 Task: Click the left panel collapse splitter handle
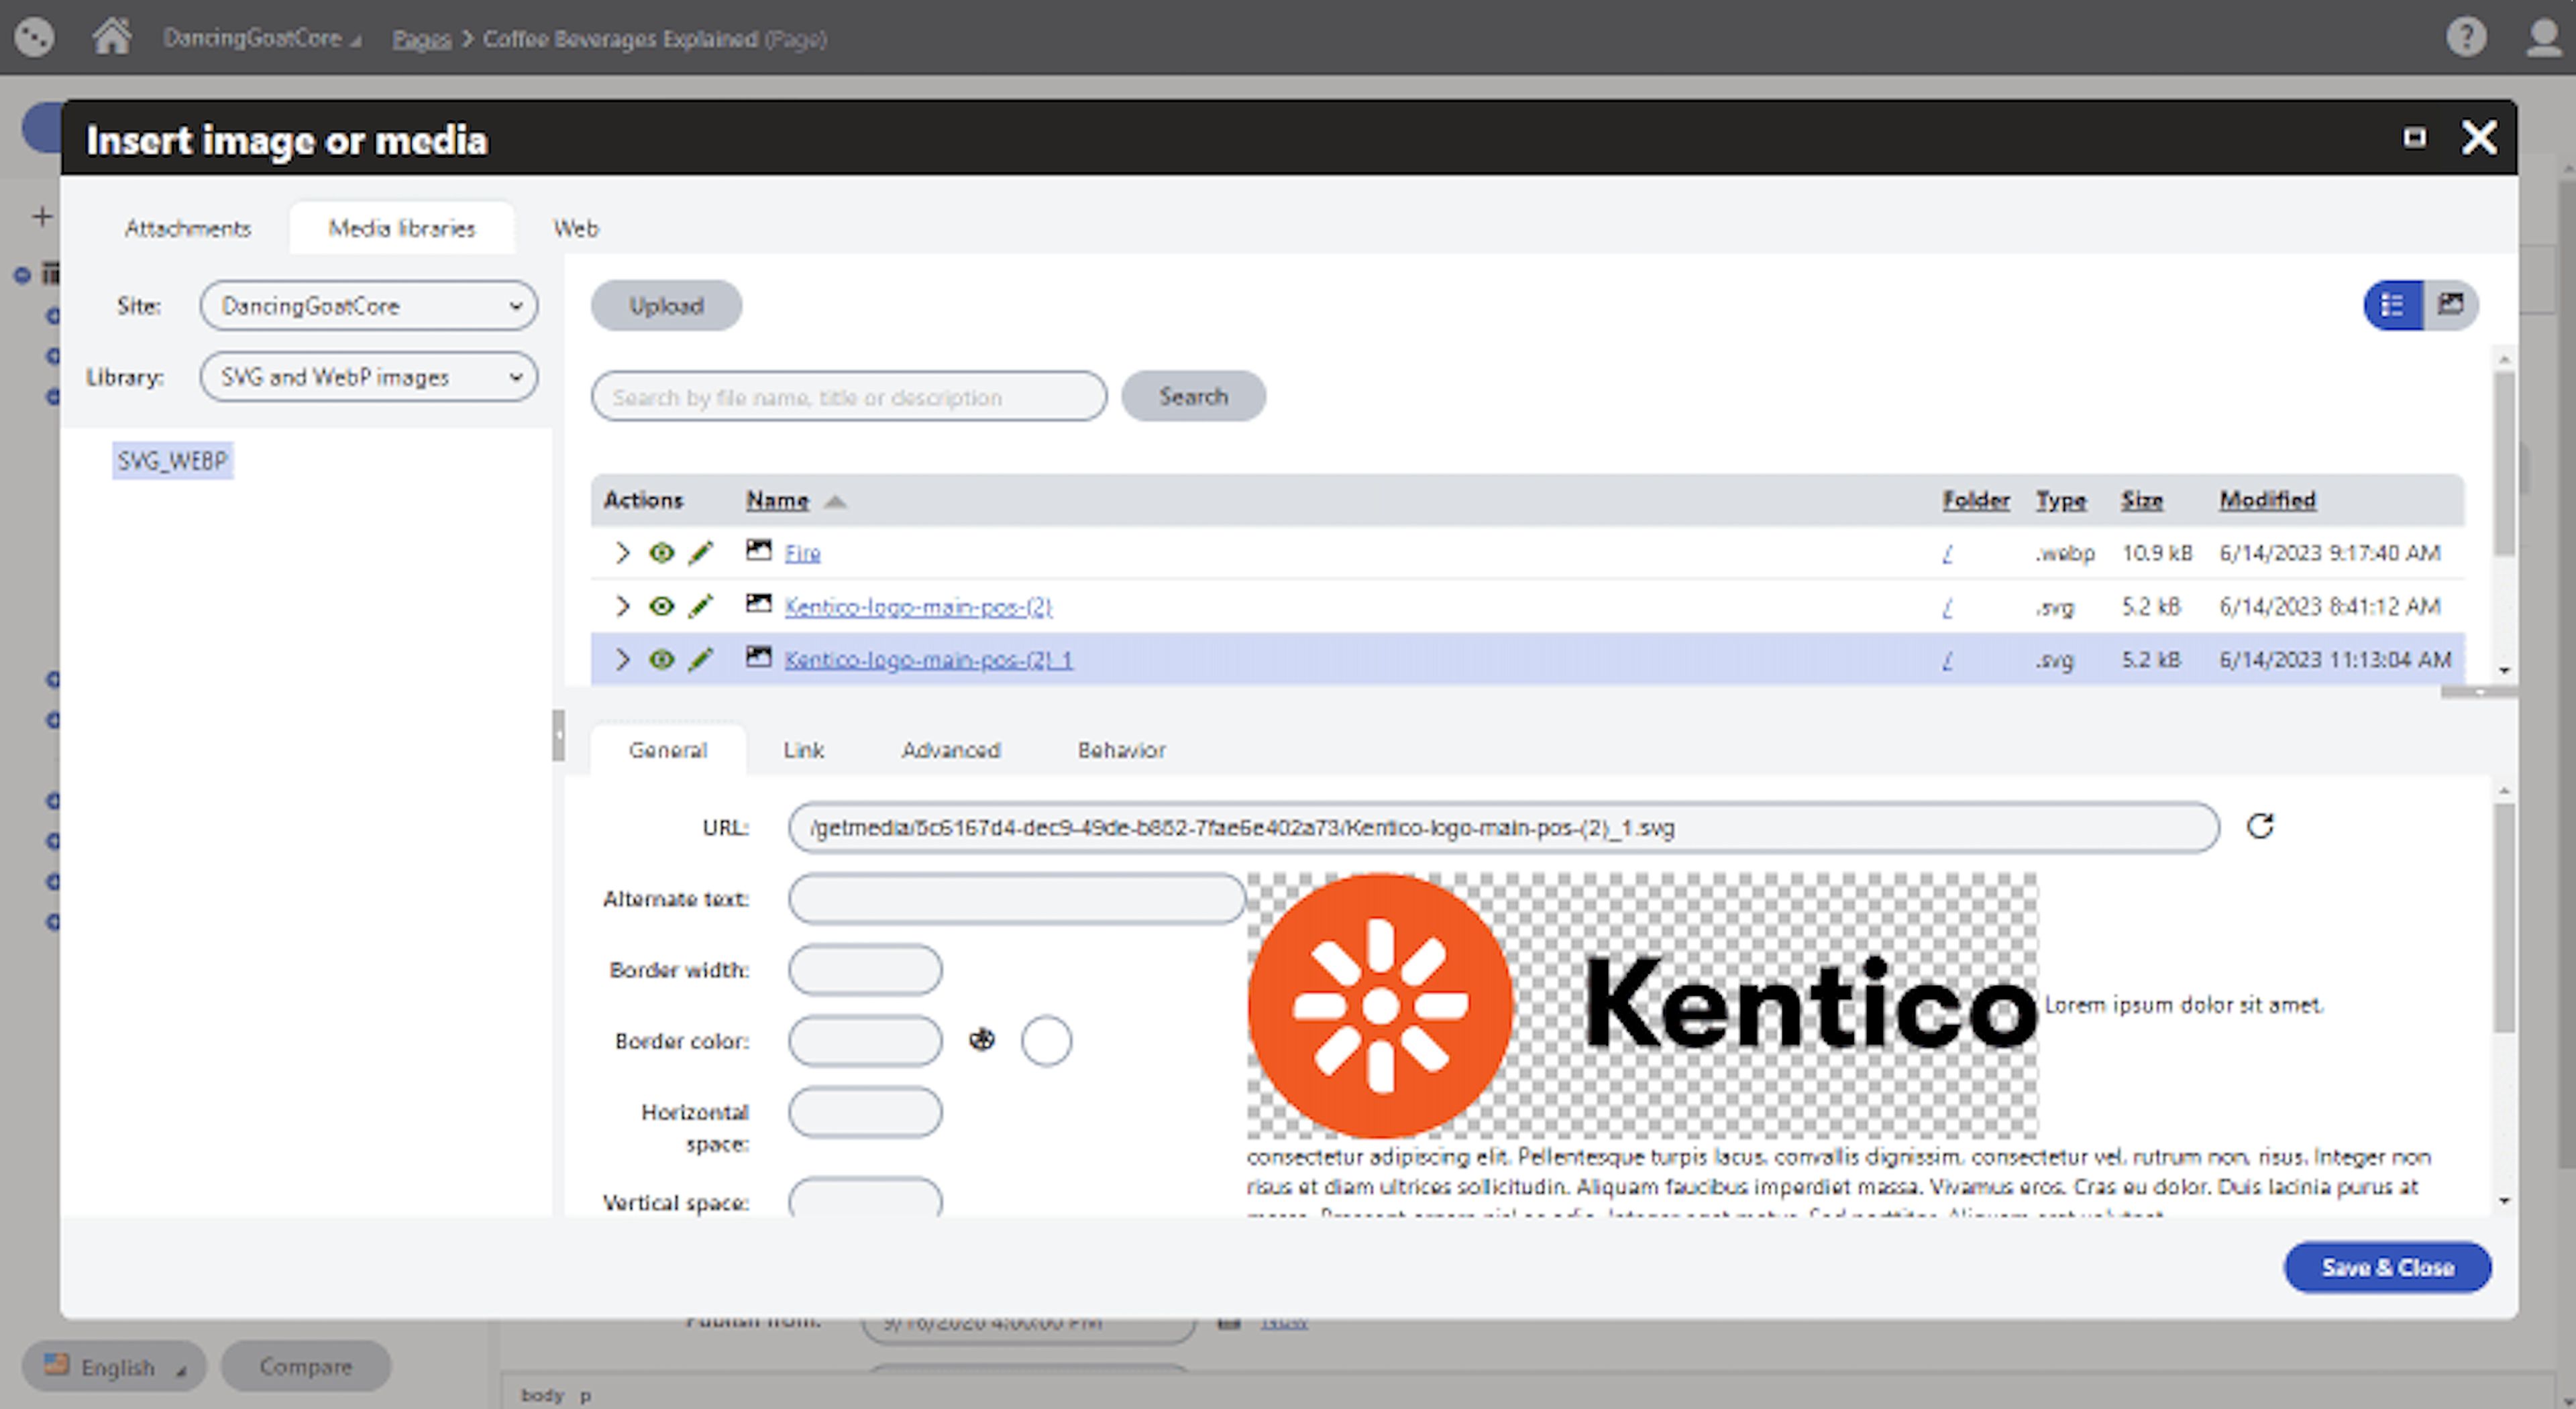tap(558, 735)
